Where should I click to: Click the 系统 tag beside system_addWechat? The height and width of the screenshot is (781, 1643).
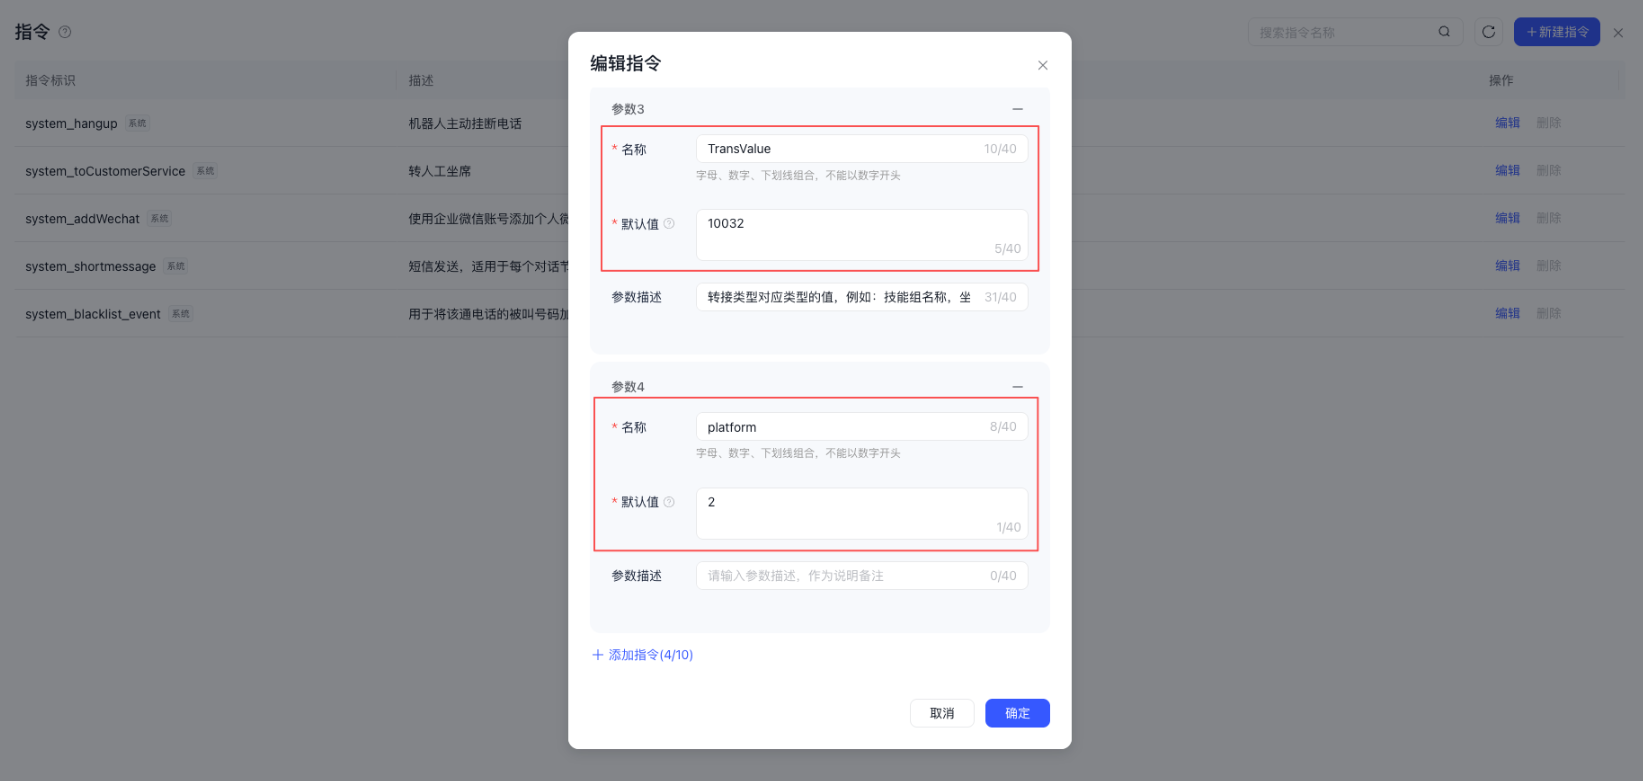(160, 219)
